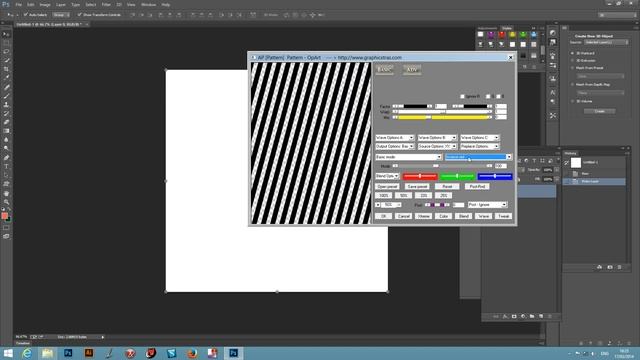Toggle Auto-Select checkbox in options bar
Viewport: 640px width, 360px height.
coord(25,15)
